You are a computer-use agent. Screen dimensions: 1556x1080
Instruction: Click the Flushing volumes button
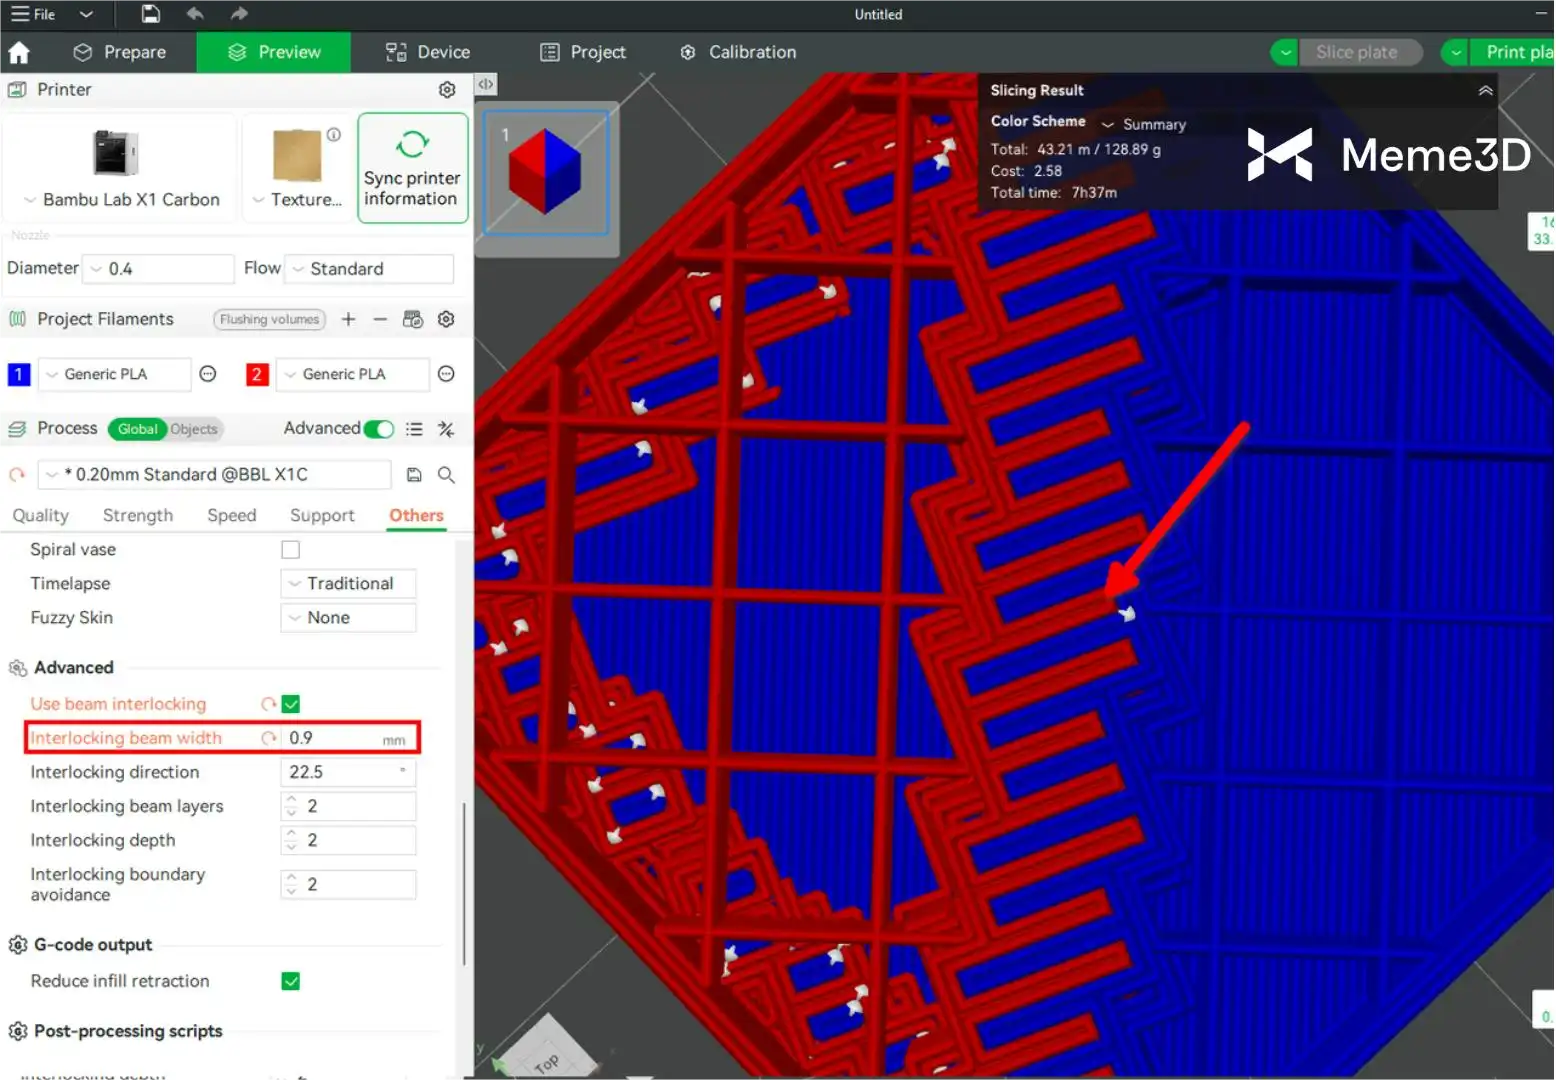269,319
